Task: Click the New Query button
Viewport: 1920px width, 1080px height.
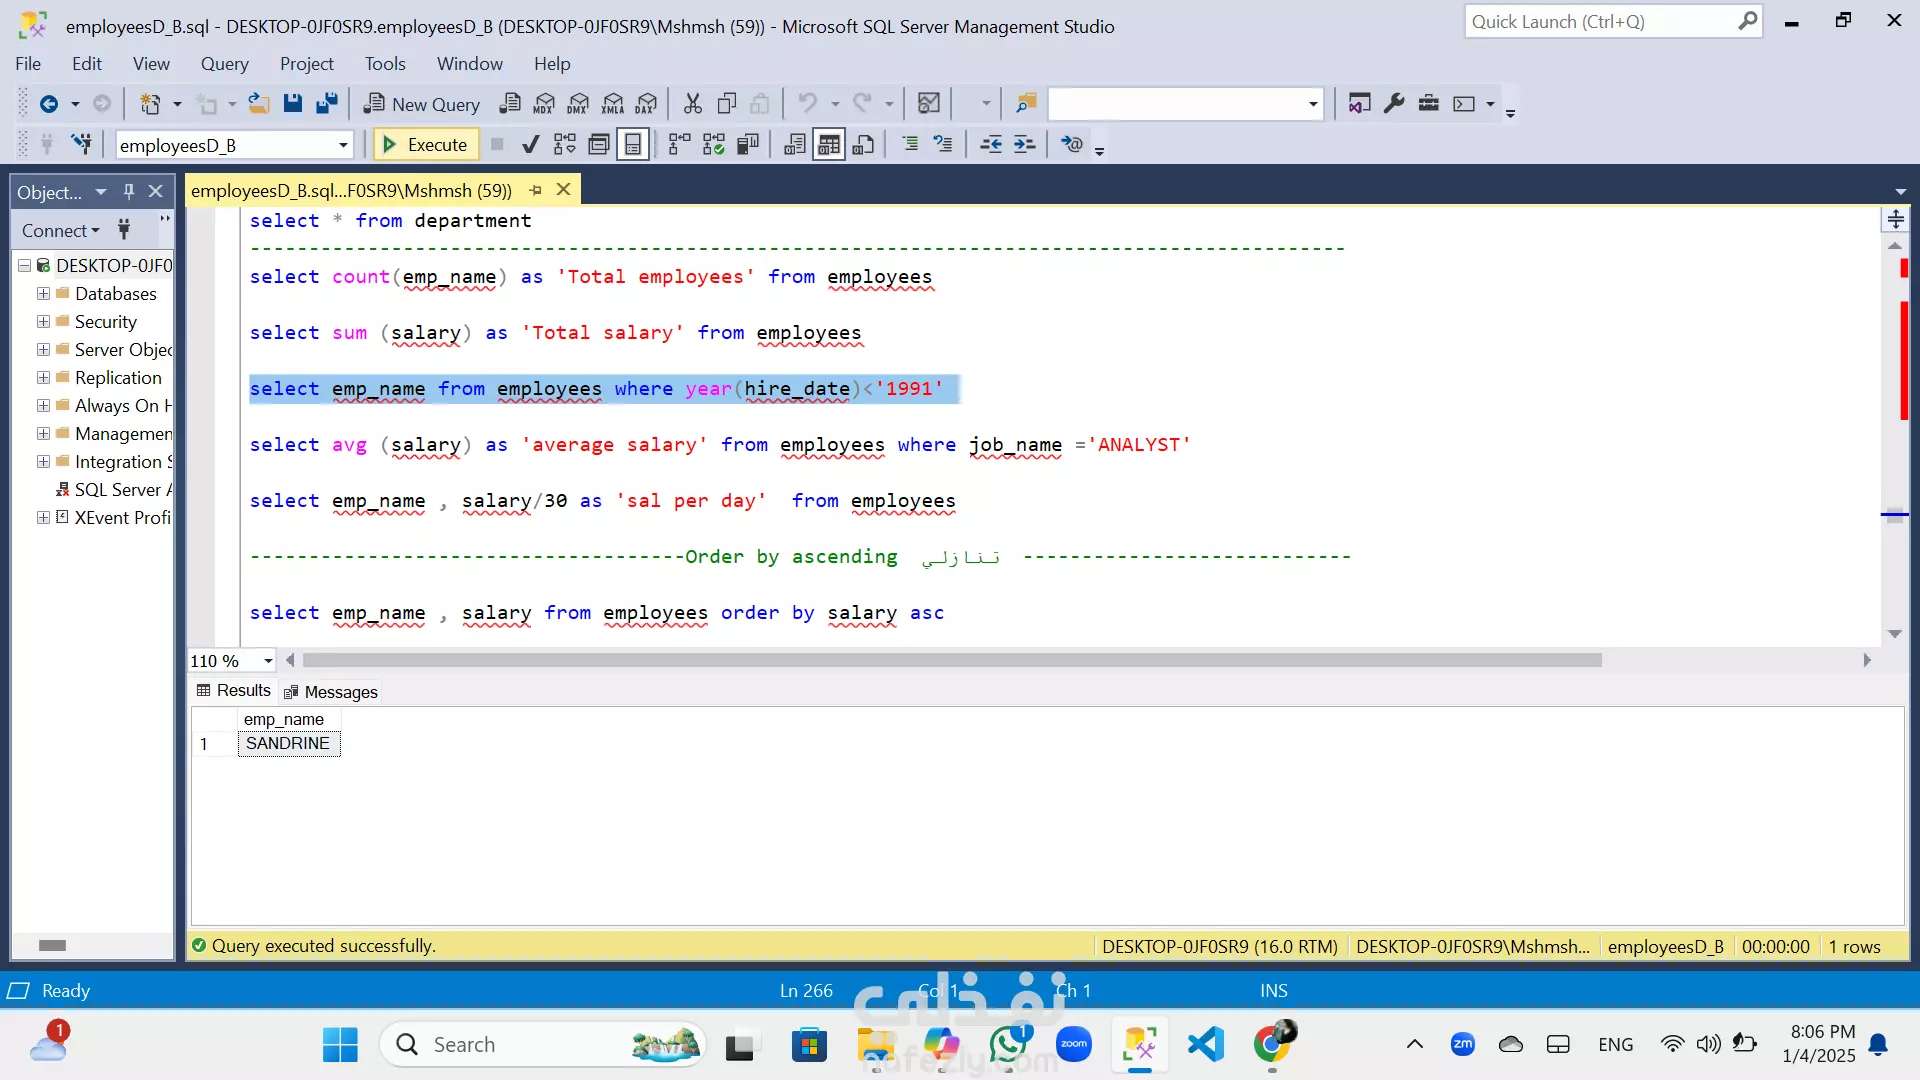Action: (x=422, y=104)
